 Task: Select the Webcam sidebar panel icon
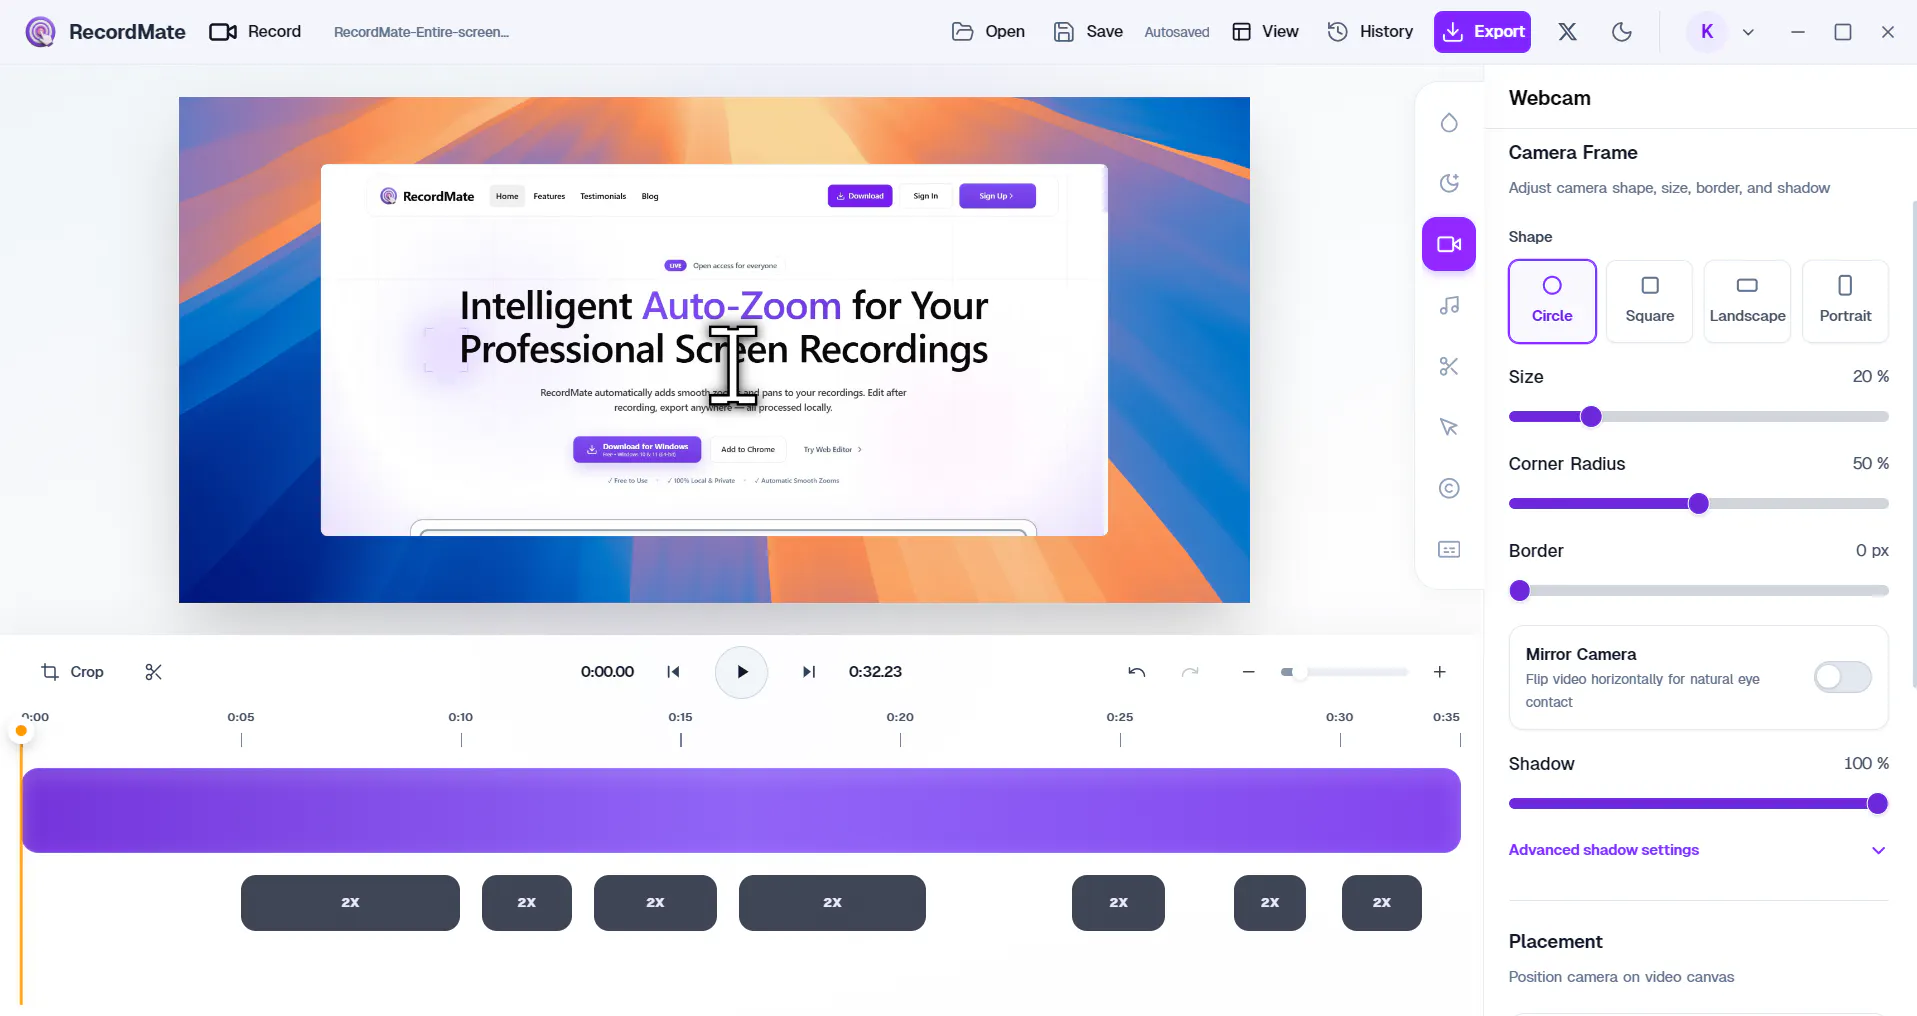click(x=1449, y=244)
